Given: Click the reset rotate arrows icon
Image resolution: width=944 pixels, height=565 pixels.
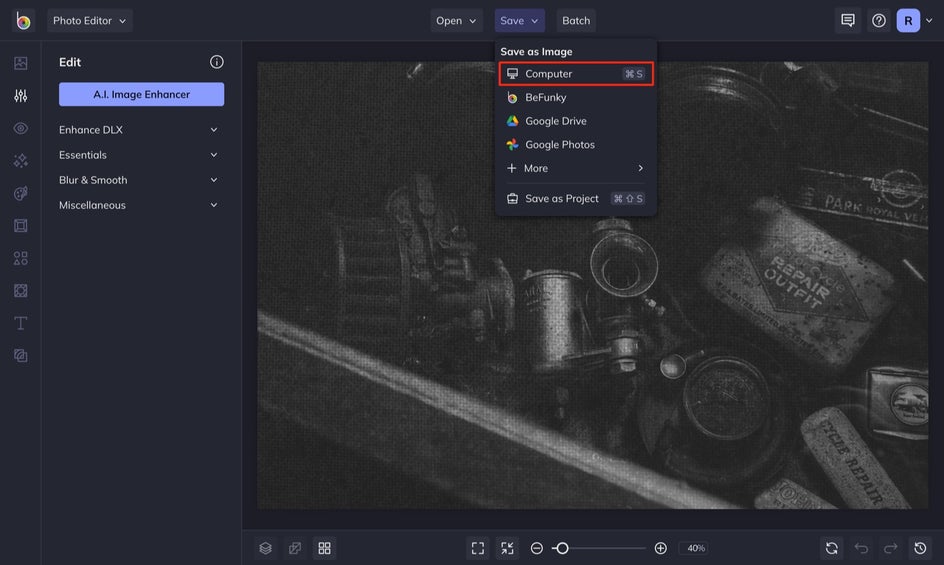Looking at the screenshot, I should [831, 548].
